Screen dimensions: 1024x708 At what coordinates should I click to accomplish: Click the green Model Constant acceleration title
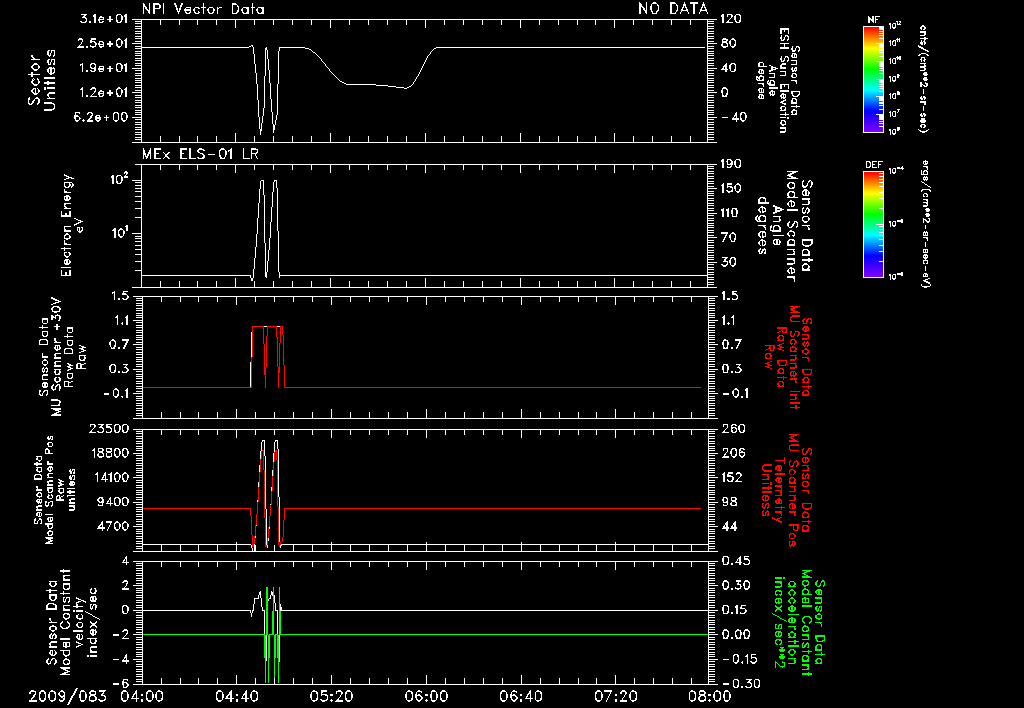point(799,622)
